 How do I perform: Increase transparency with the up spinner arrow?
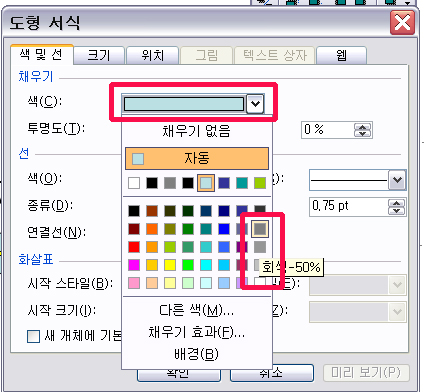[x=362, y=127]
